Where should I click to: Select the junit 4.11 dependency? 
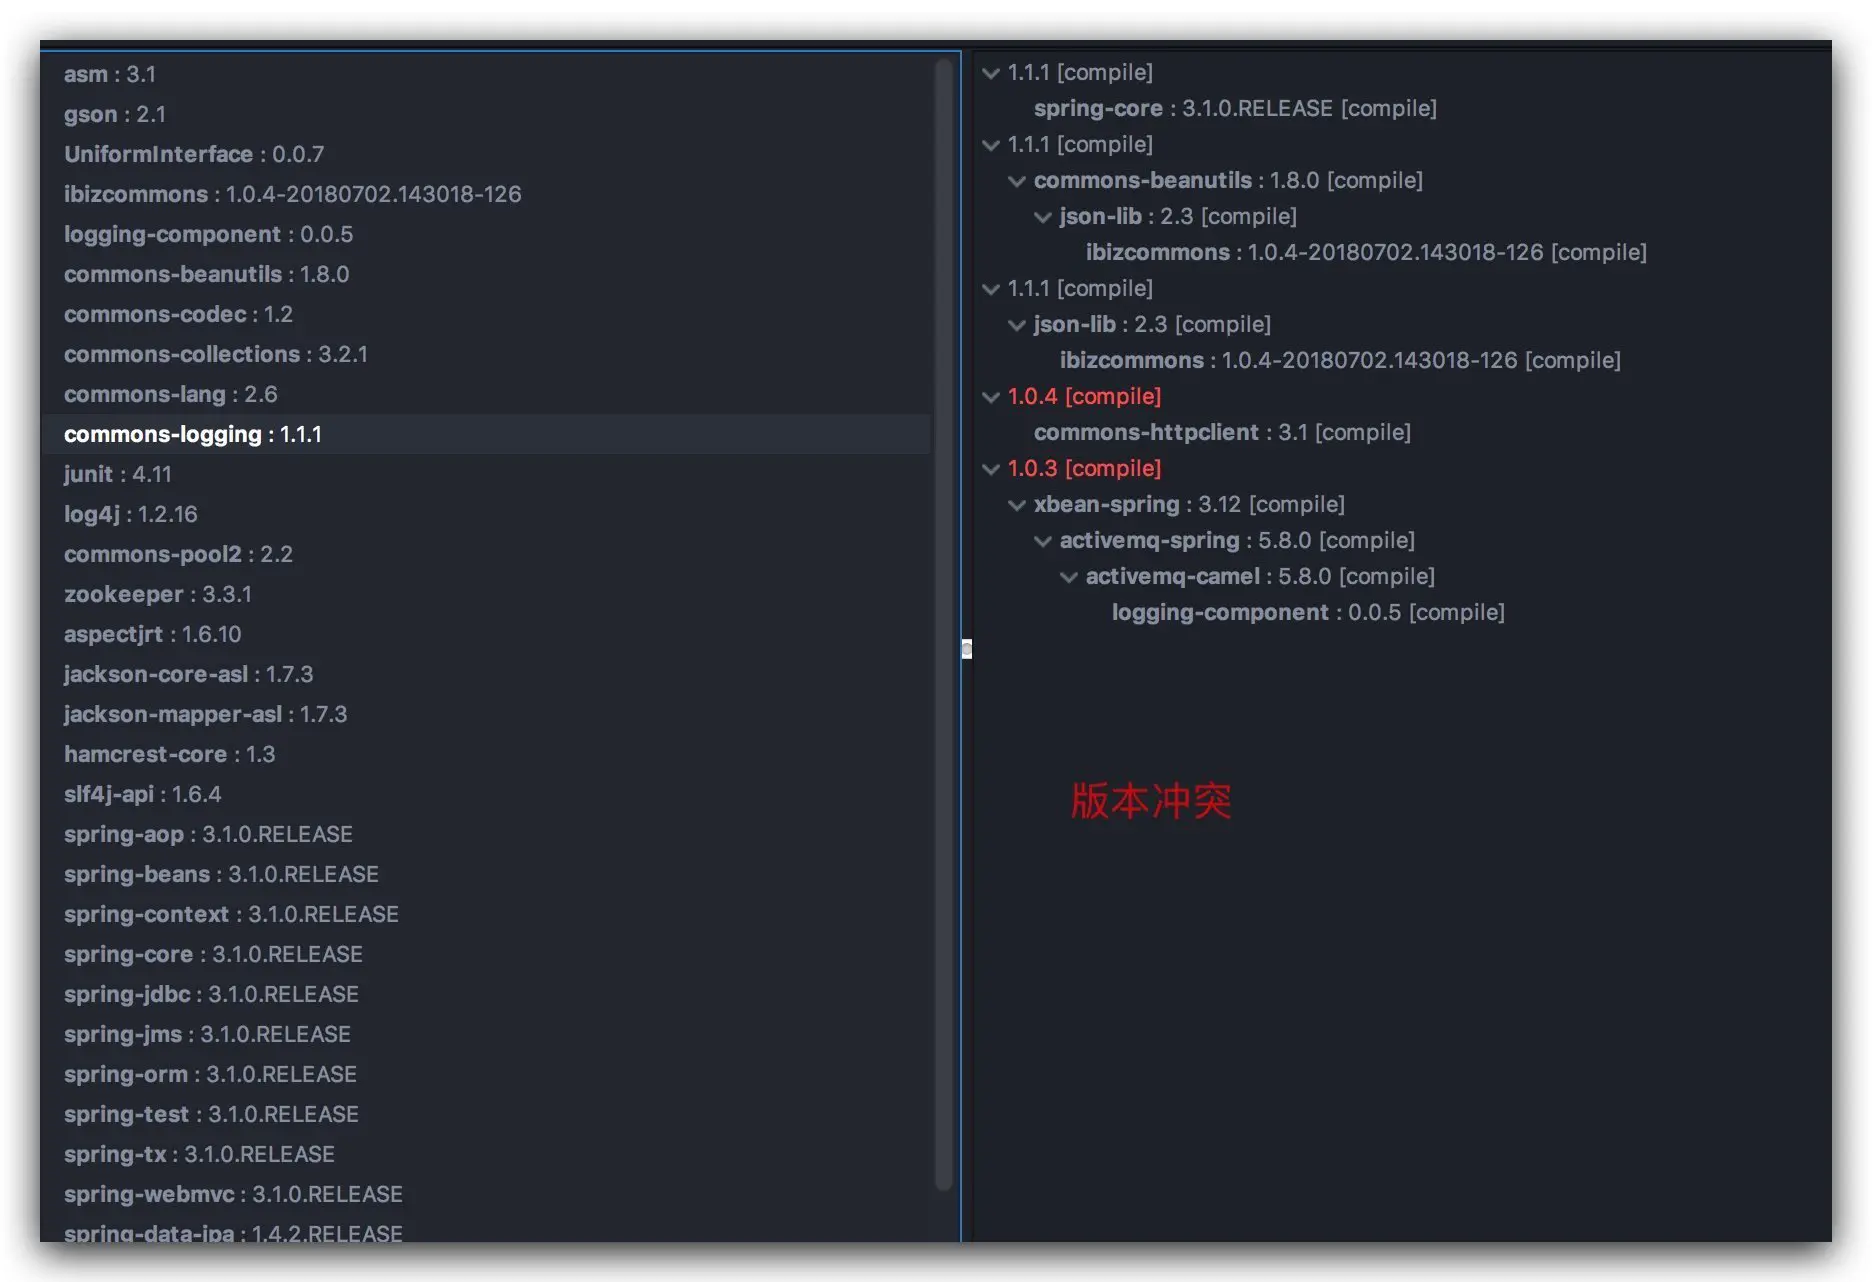tap(117, 474)
